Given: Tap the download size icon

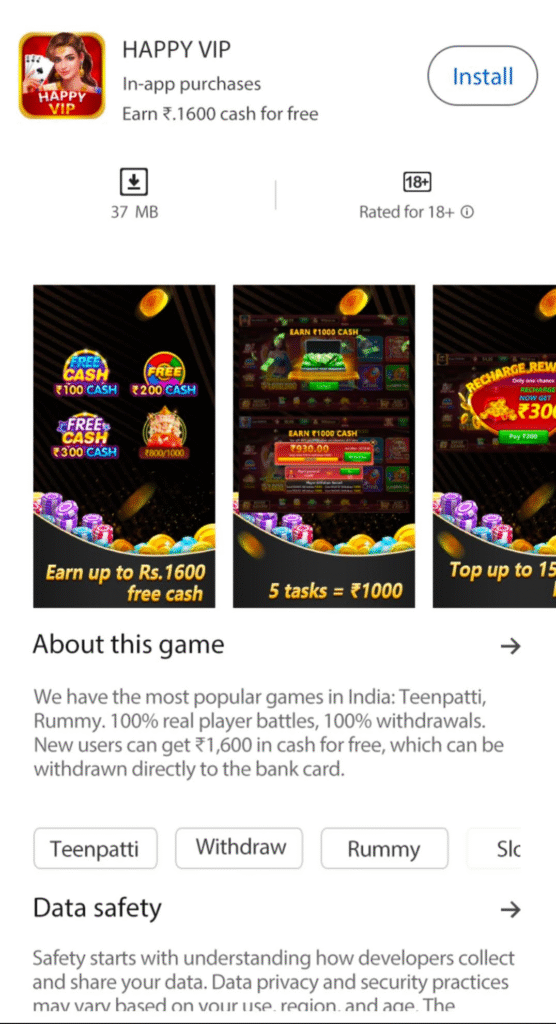Looking at the screenshot, I should (134, 182).
